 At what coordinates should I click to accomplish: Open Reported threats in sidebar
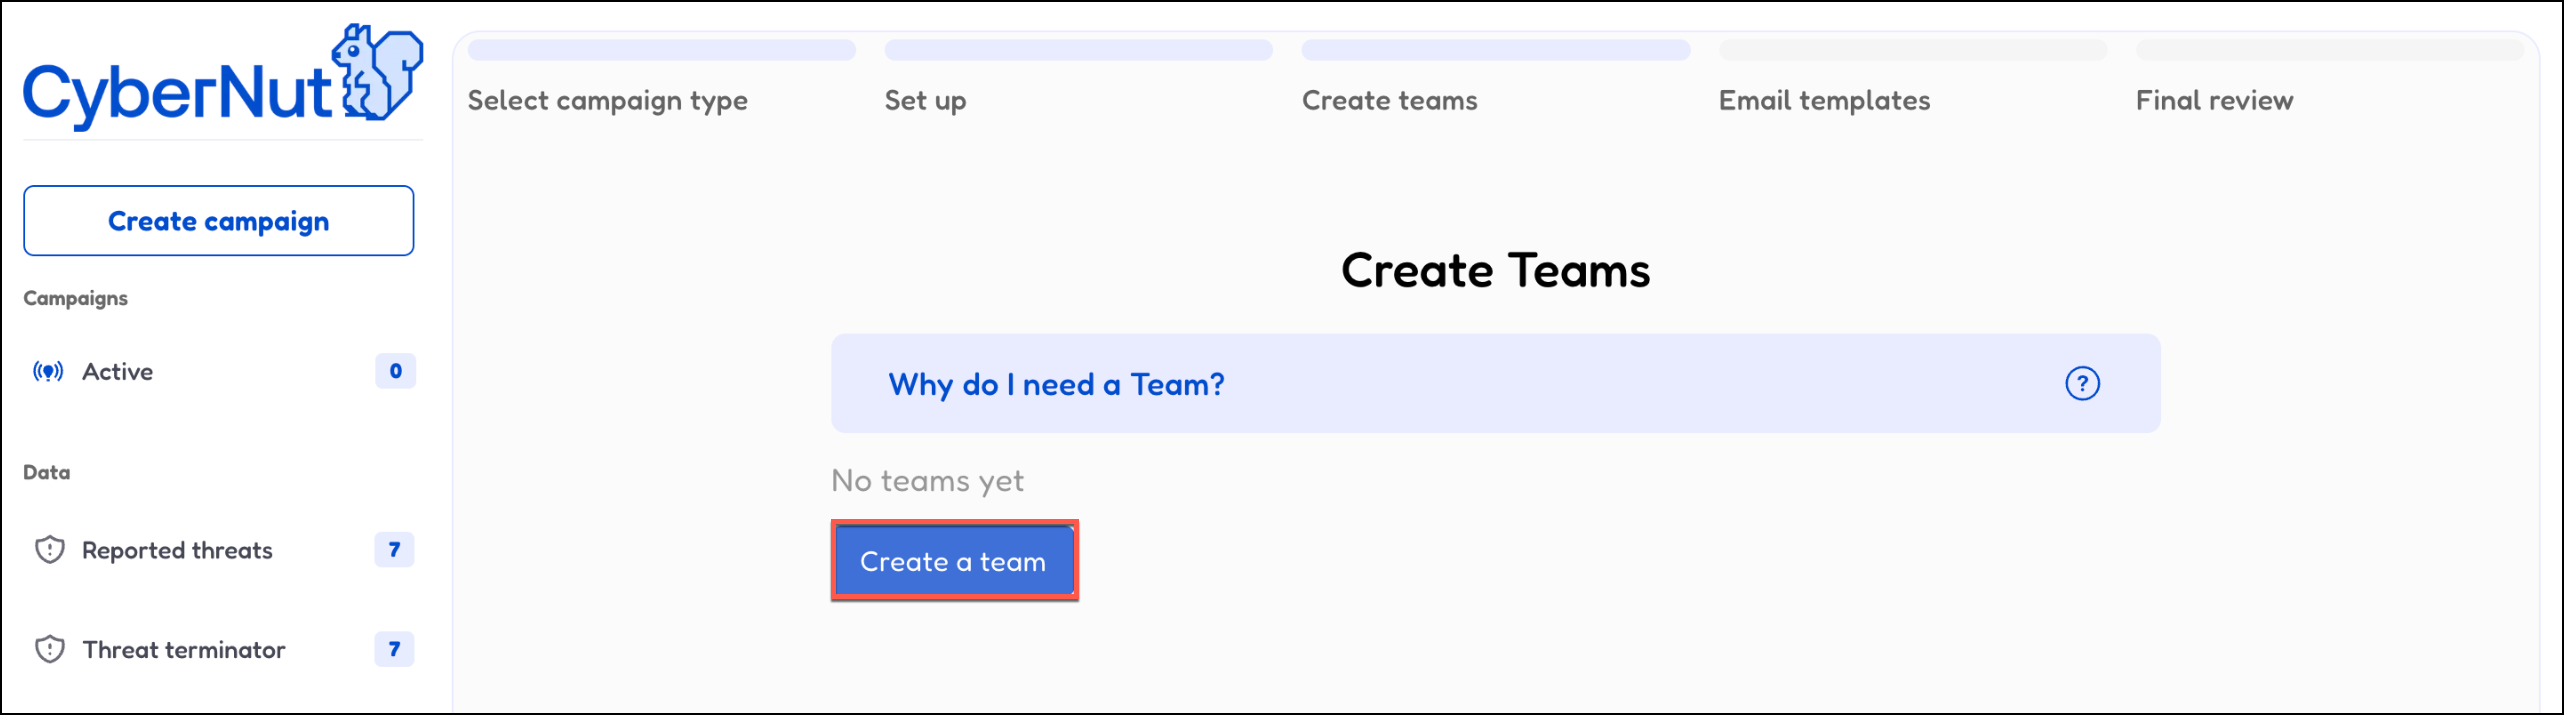click(177, 551)
